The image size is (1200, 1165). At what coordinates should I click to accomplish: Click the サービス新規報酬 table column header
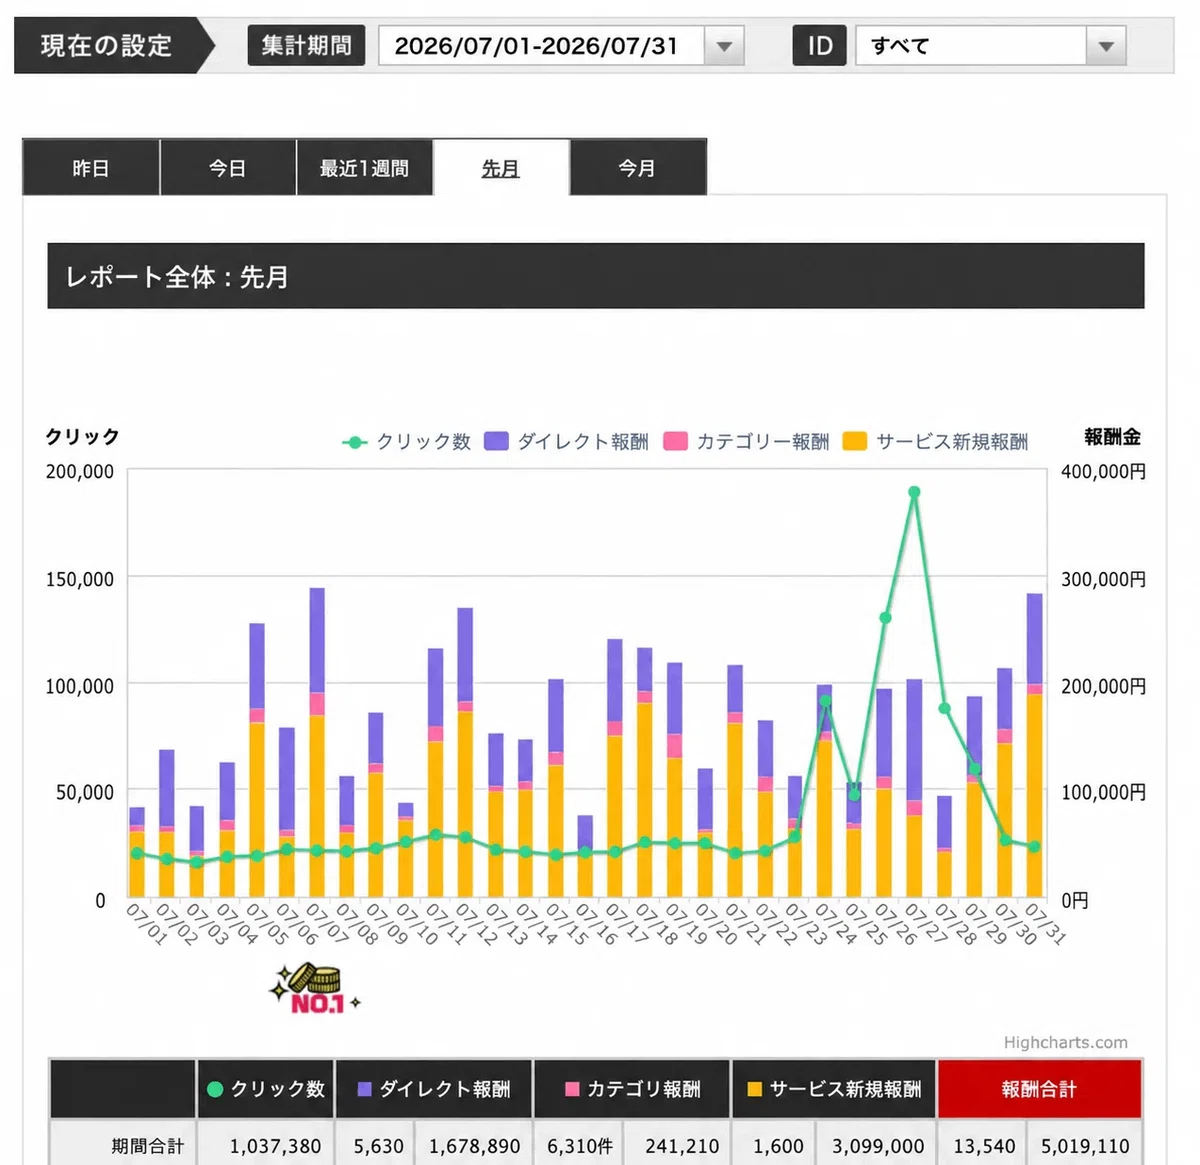tap(834, 1089)
